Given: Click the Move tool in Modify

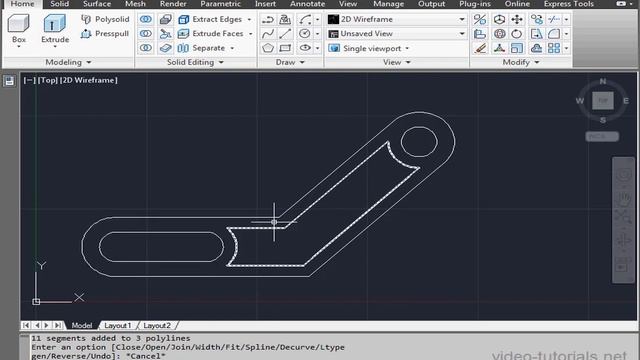Looking at the screenshot, I should 517,19.
